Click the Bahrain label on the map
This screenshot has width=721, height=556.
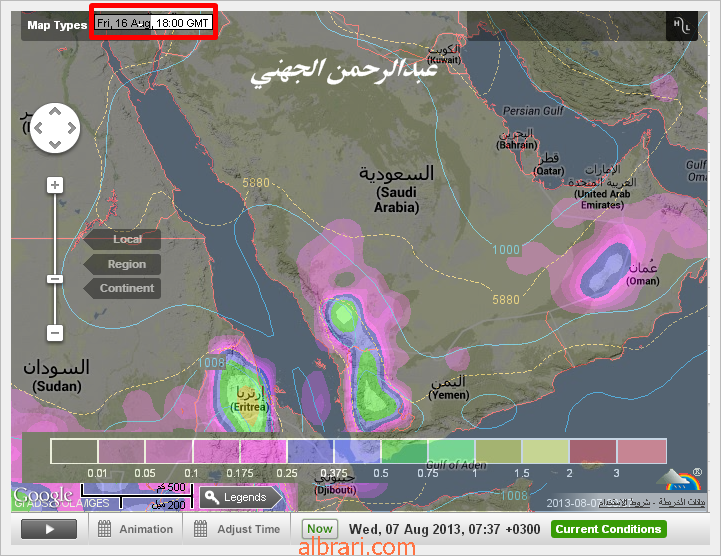click(x=517, y=139)
